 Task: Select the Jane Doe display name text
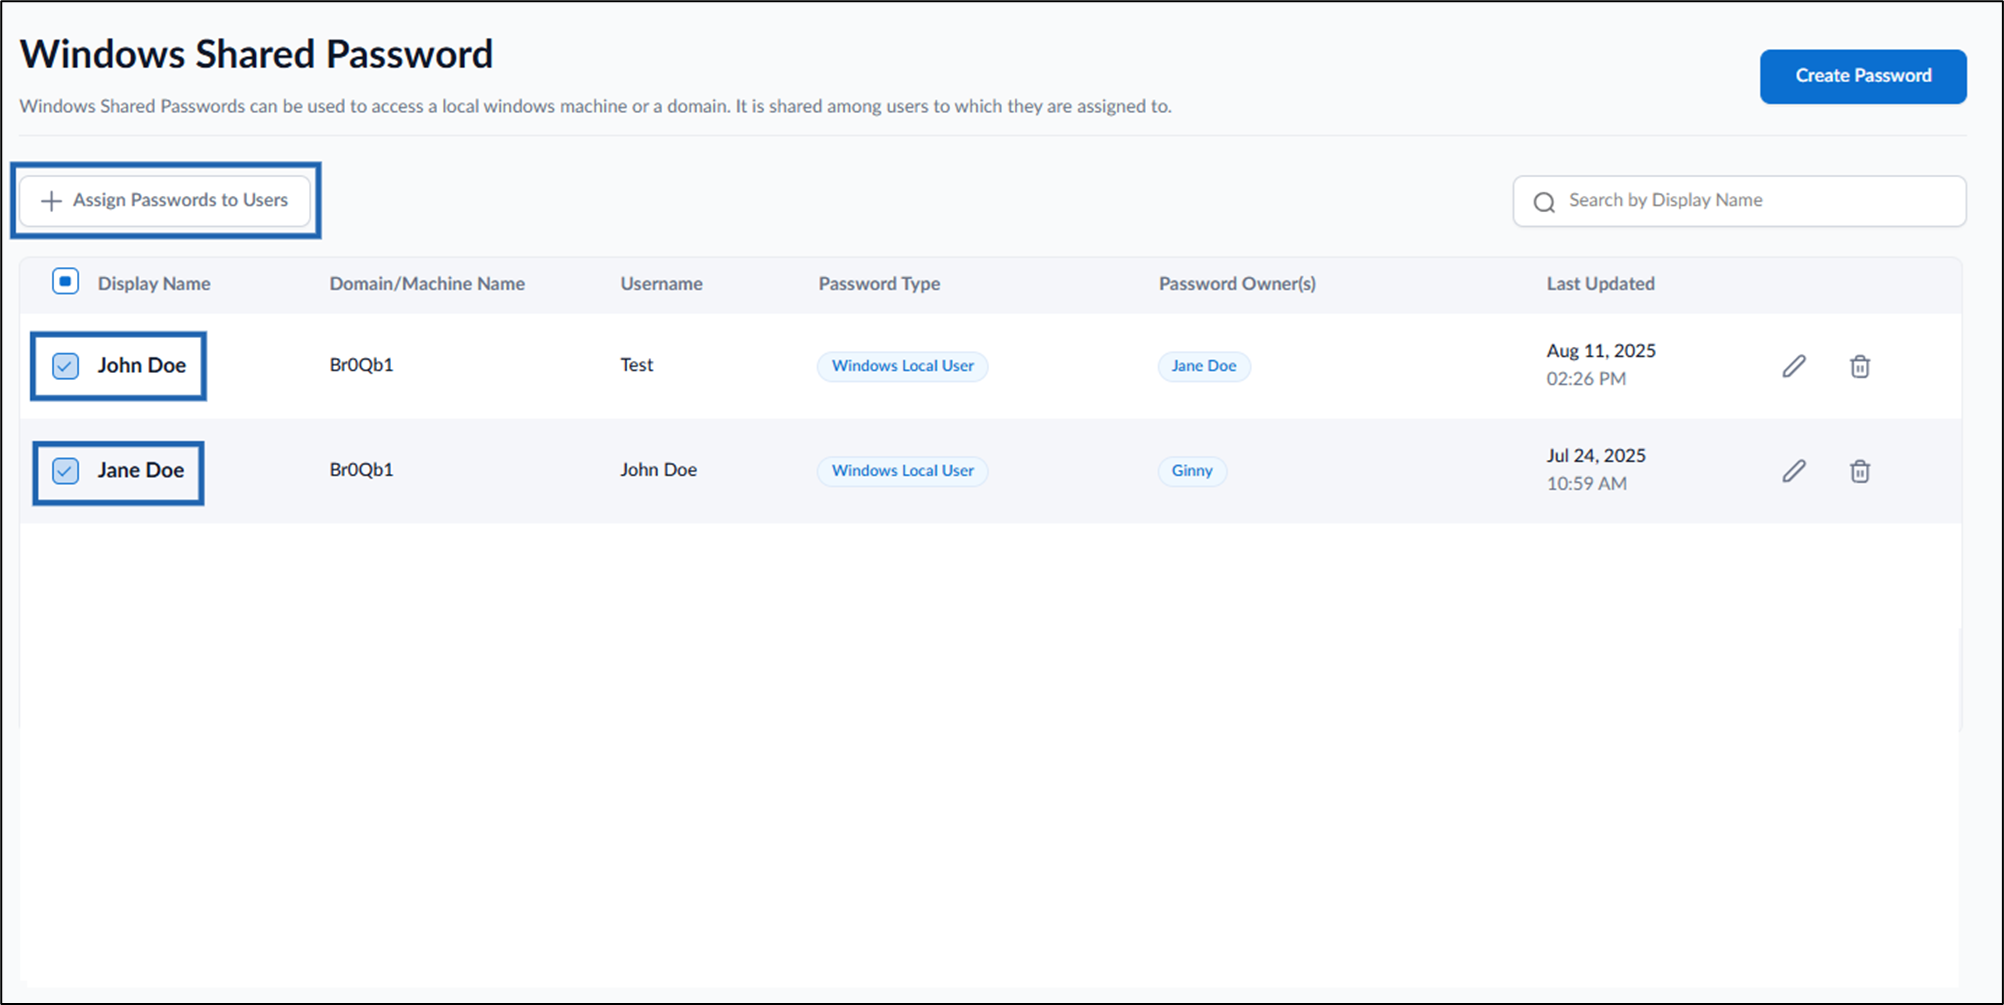point(140,471)
